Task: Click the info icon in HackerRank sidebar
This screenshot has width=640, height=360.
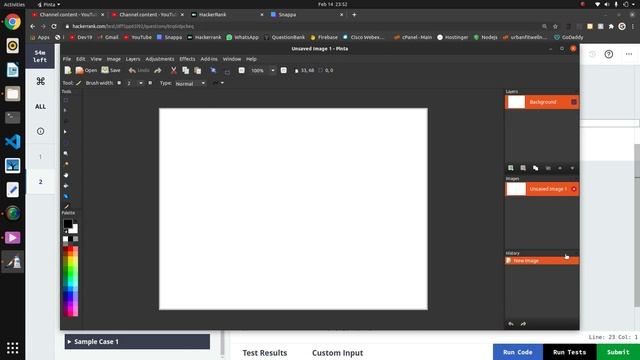Action: click(40, 131)
